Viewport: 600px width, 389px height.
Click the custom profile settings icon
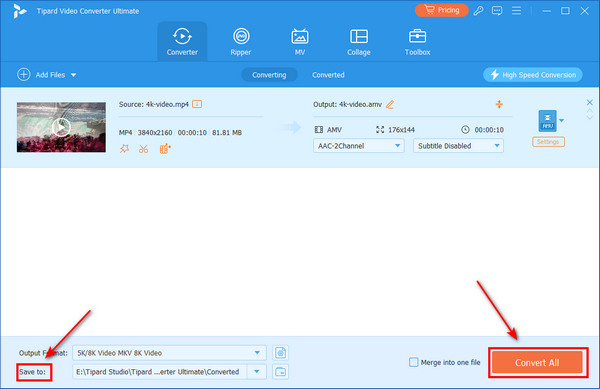tap(280, 353)
